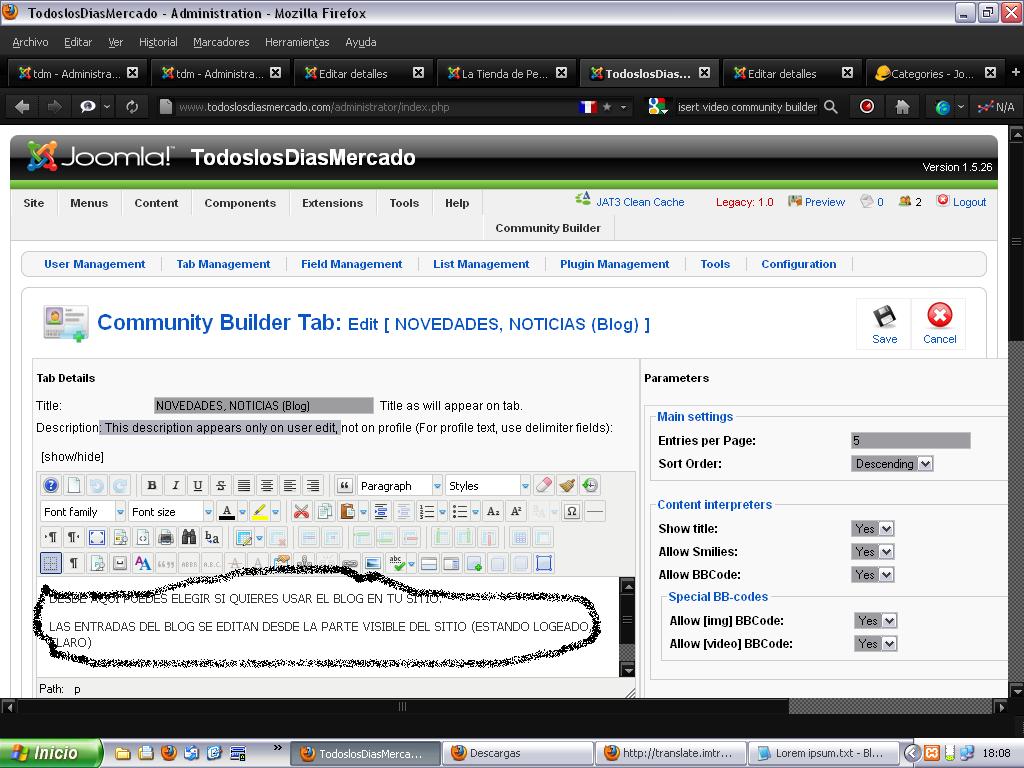
Task: Remove formatting with the eraser icon
Action: point(543,485)
